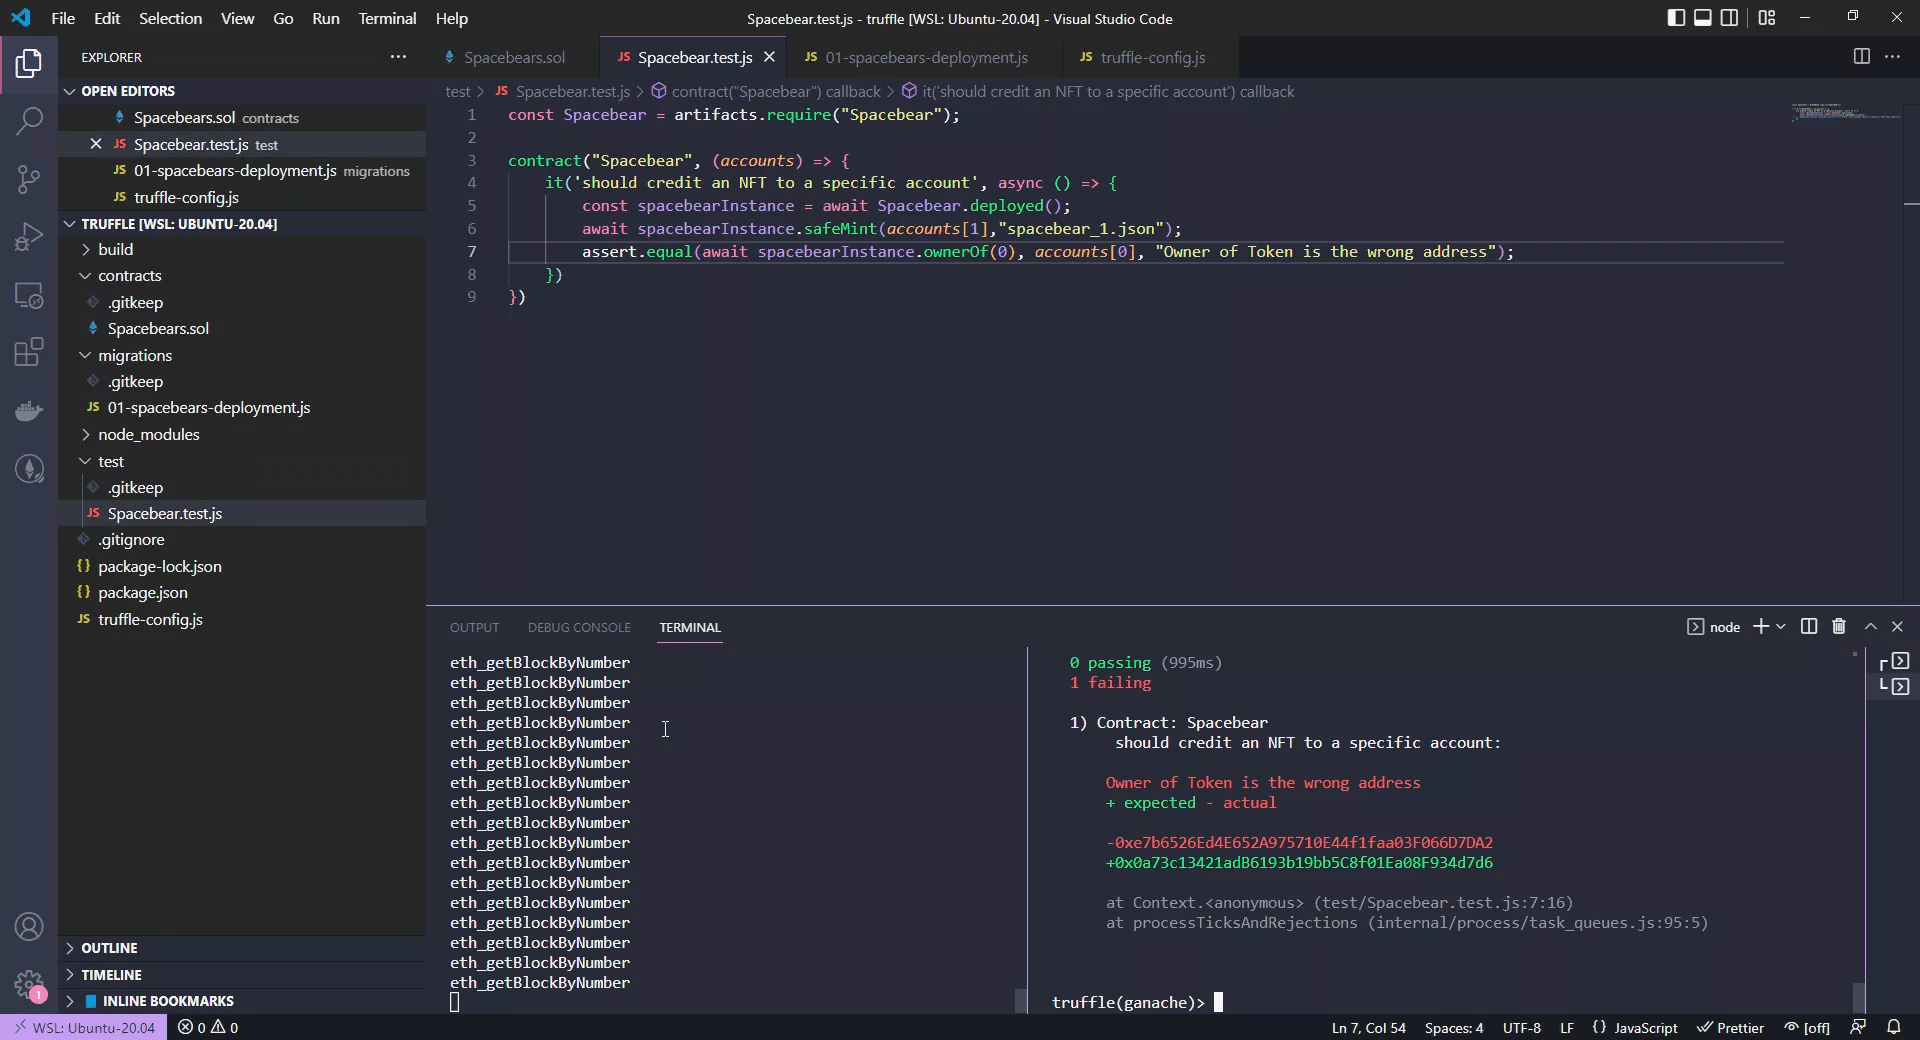Open Explorer views and more actions ellipsis

[398, 57]
